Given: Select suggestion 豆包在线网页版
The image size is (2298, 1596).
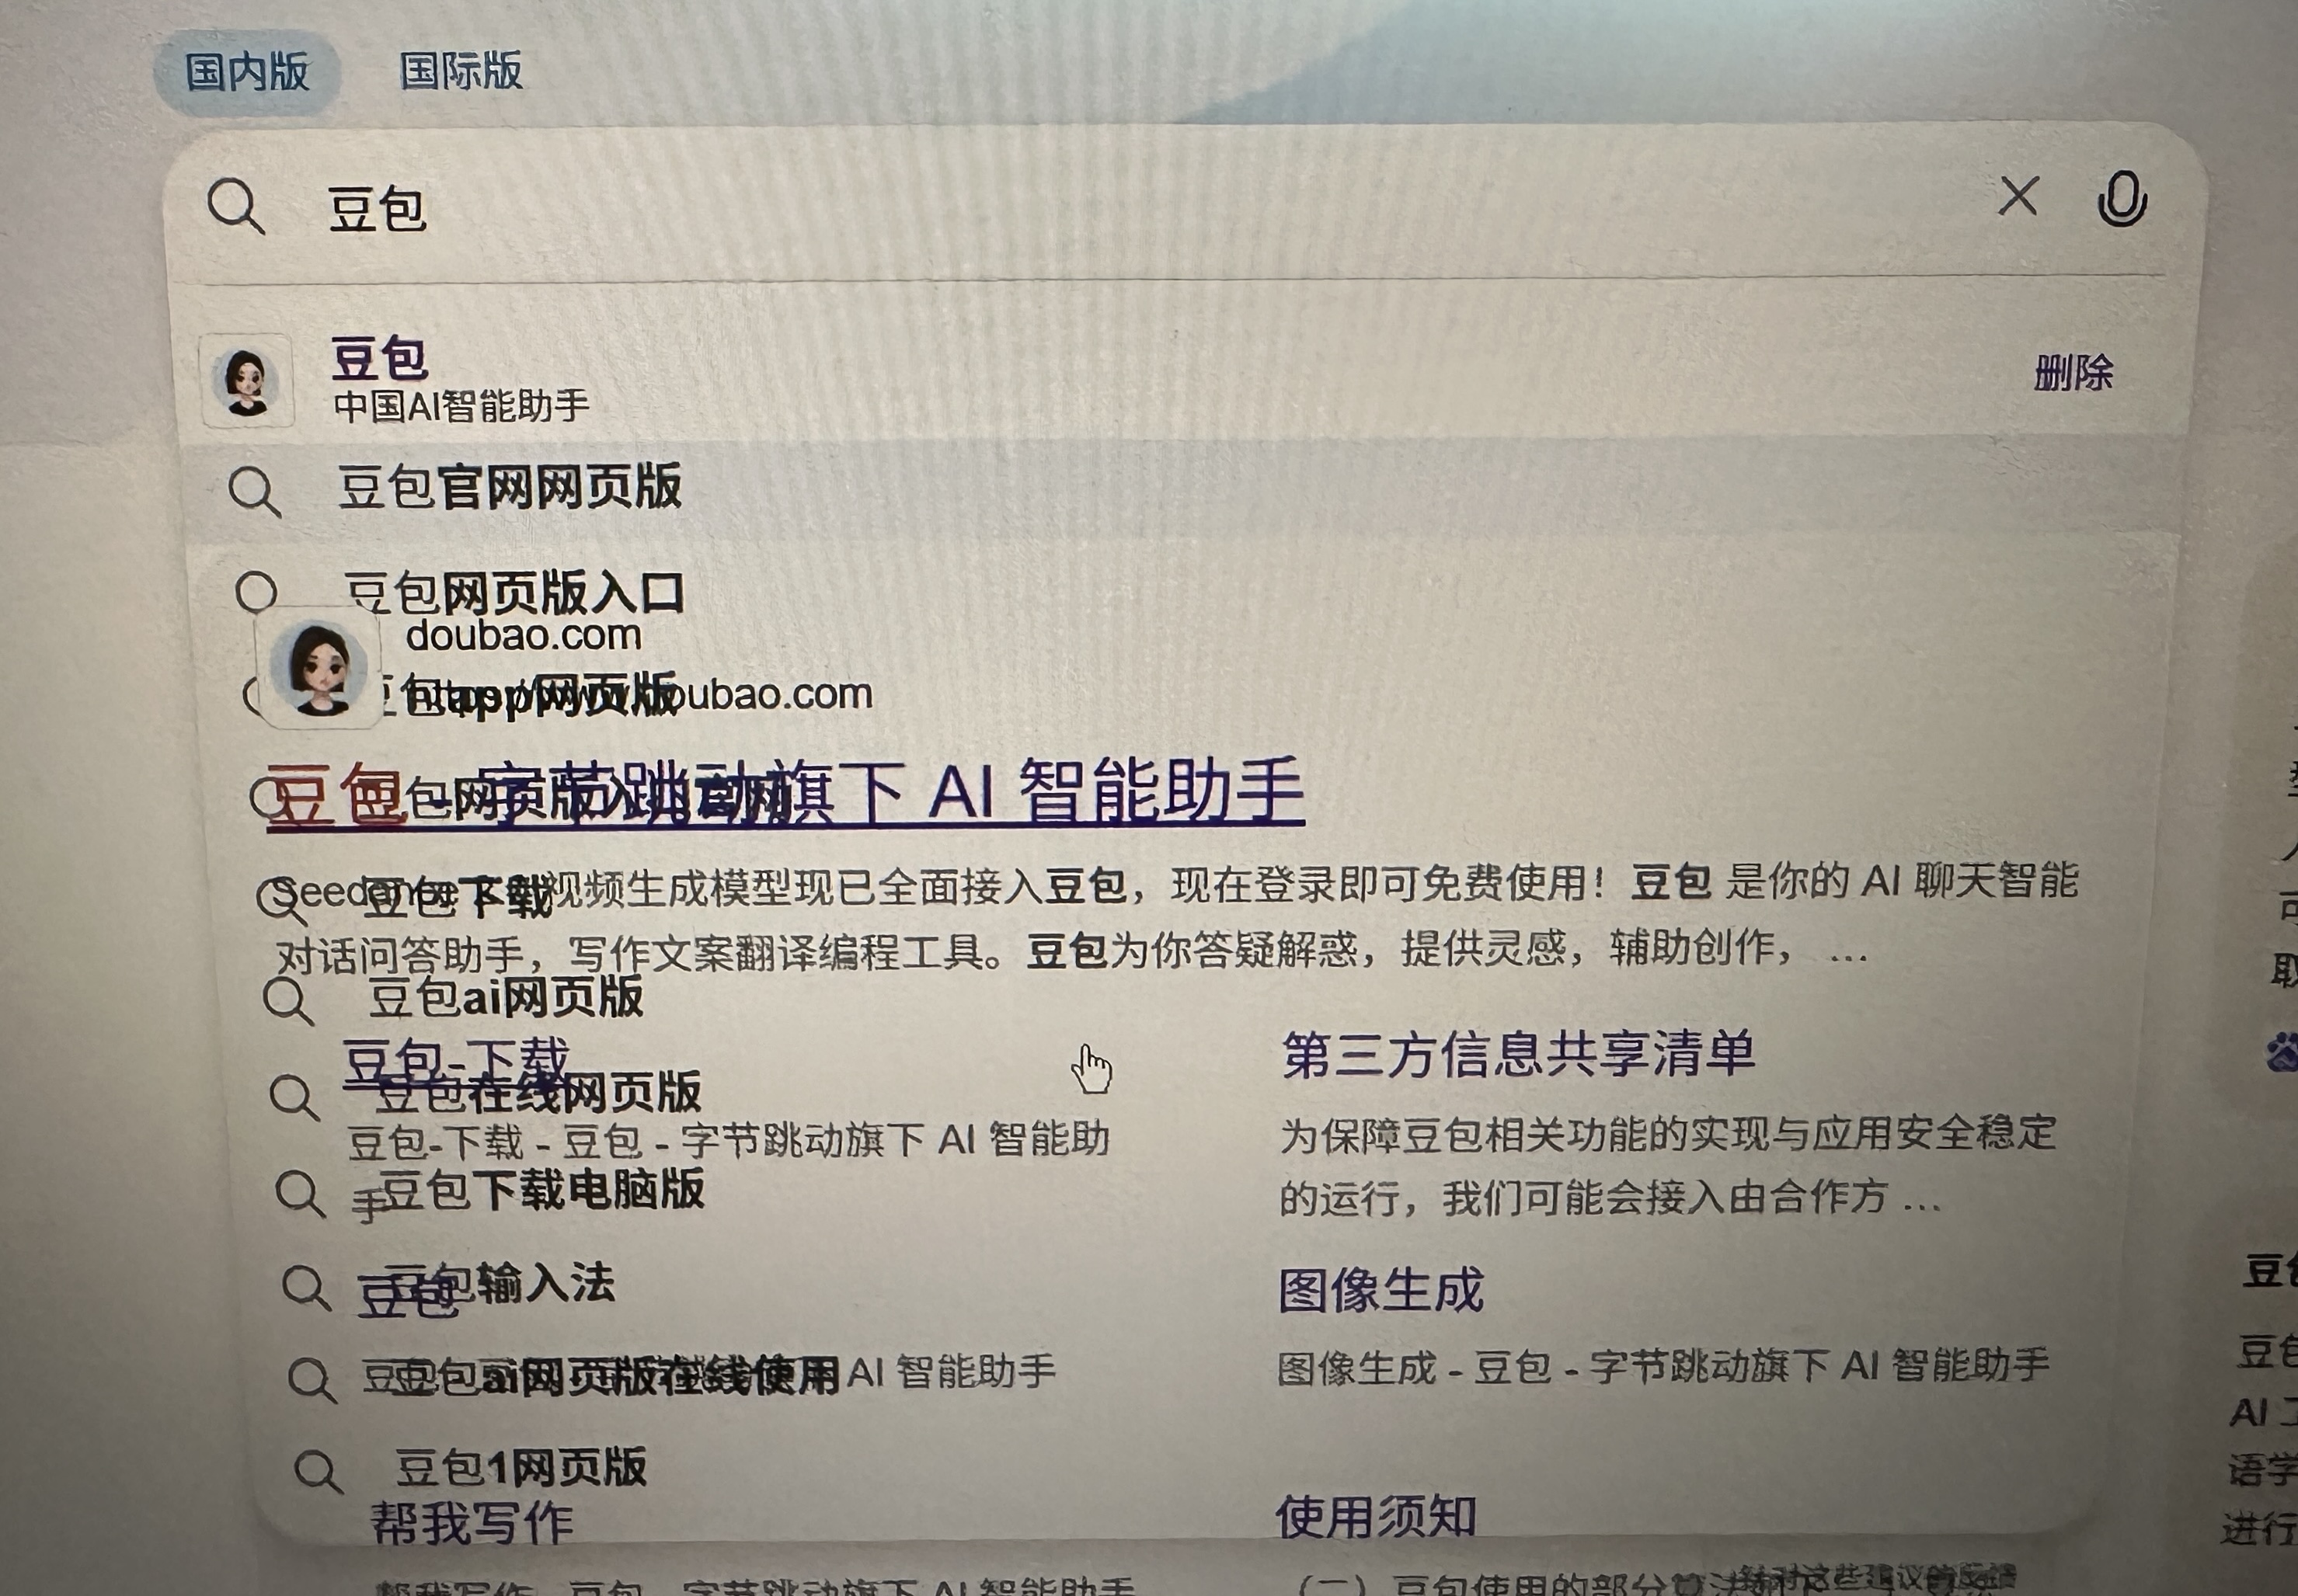Looking at the screenshot, I should click(538, 1093).
